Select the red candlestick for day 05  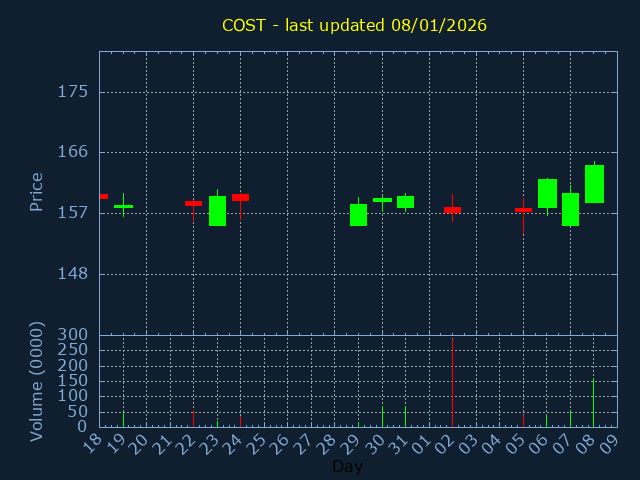click(523, 210)
